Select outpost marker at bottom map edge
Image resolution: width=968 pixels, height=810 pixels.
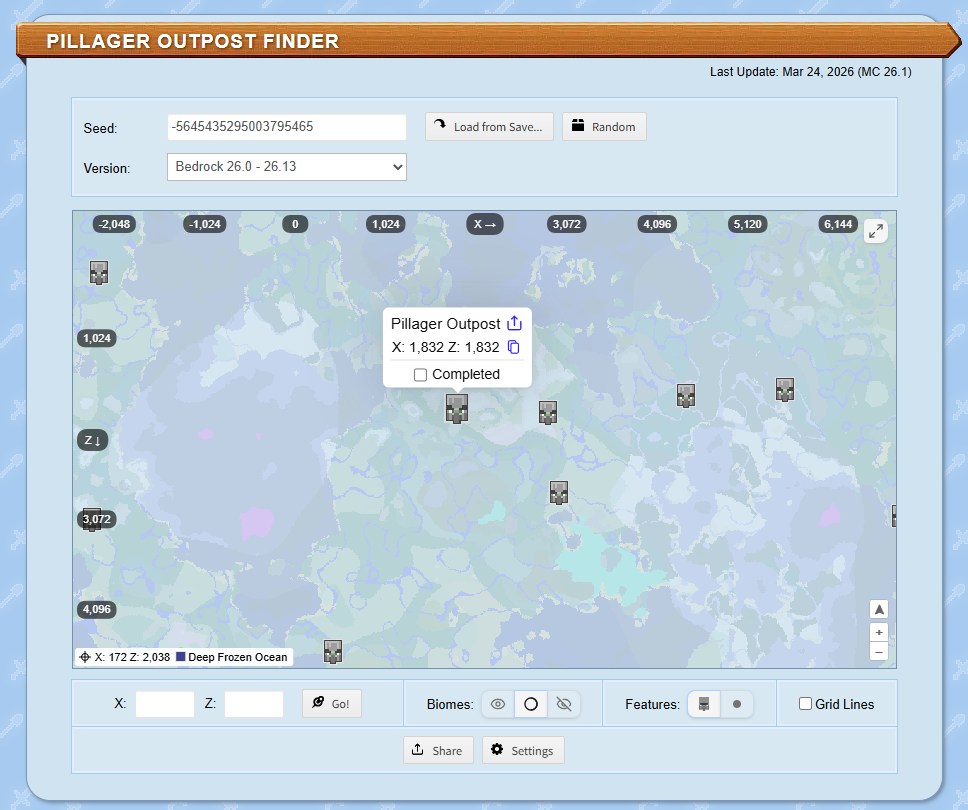click(x=333, y=651)
